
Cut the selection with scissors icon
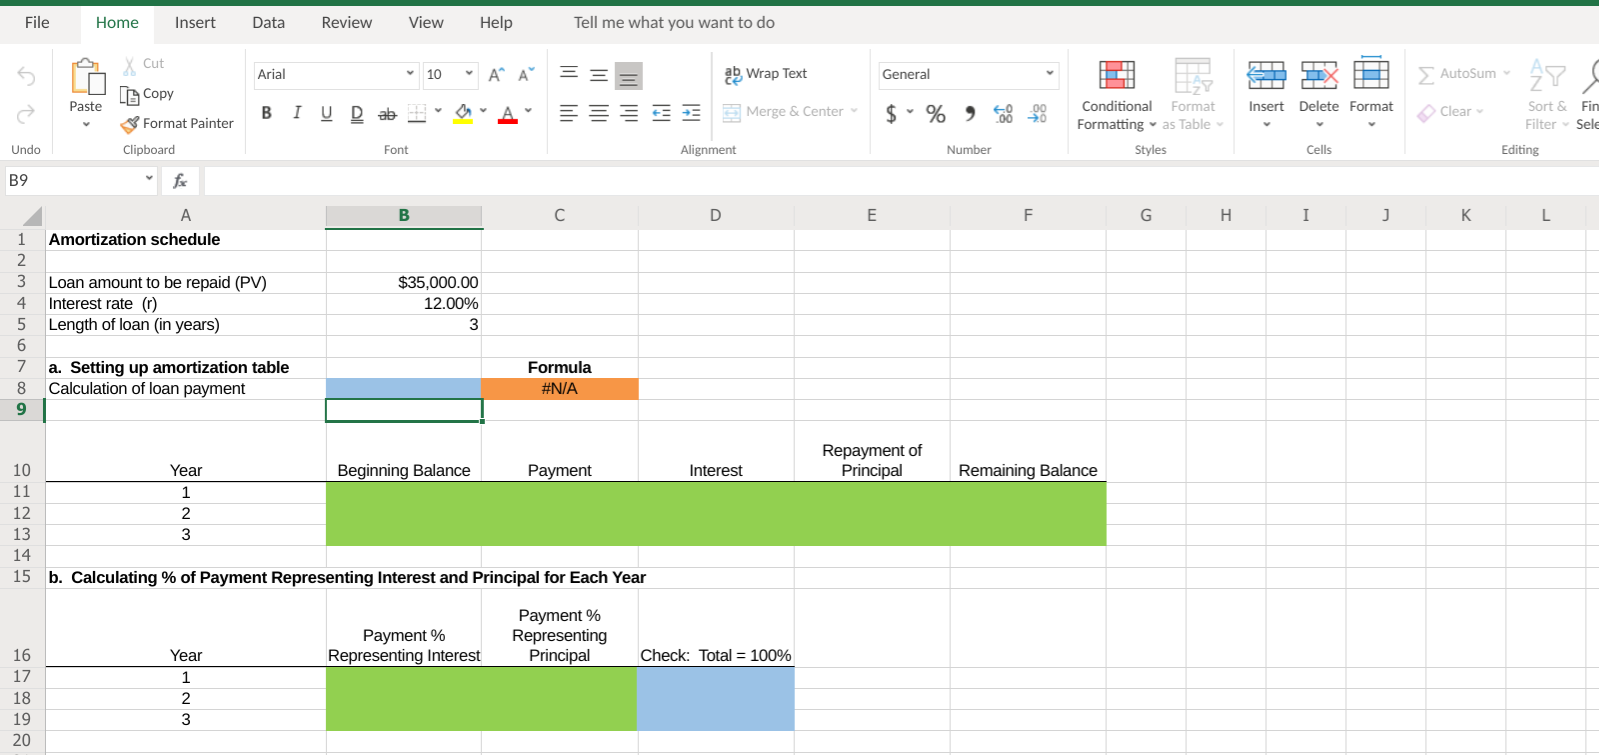[x=130, y=66]
